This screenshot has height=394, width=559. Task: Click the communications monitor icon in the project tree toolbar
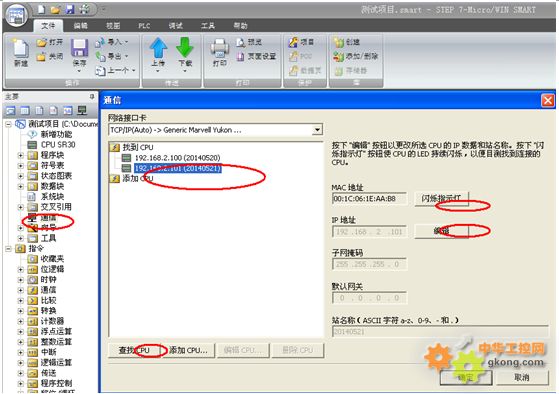(x=82, y=111)
